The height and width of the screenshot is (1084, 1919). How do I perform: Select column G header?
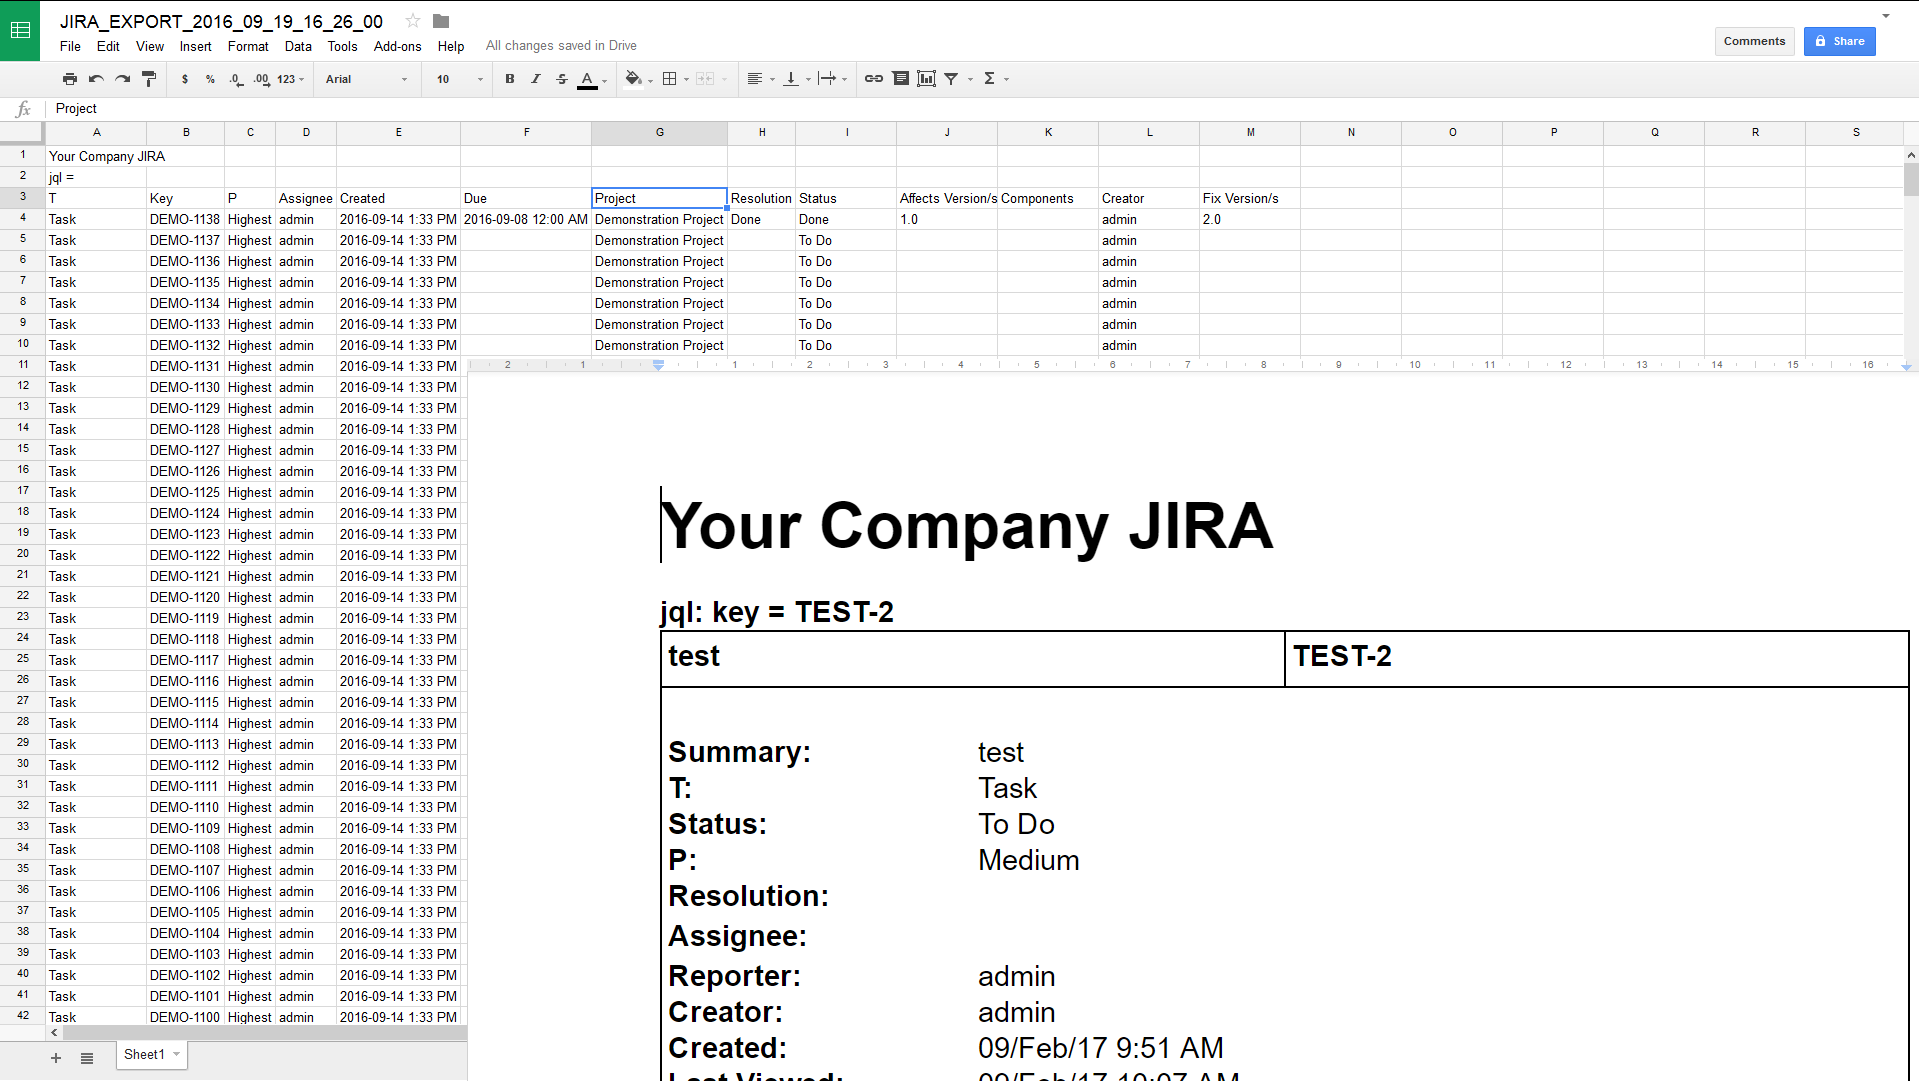click(x=660, y=132)
